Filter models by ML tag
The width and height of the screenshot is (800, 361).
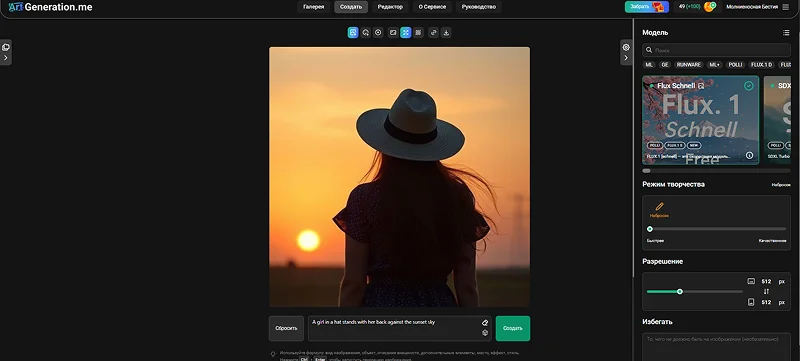click(x=649, y=65)
